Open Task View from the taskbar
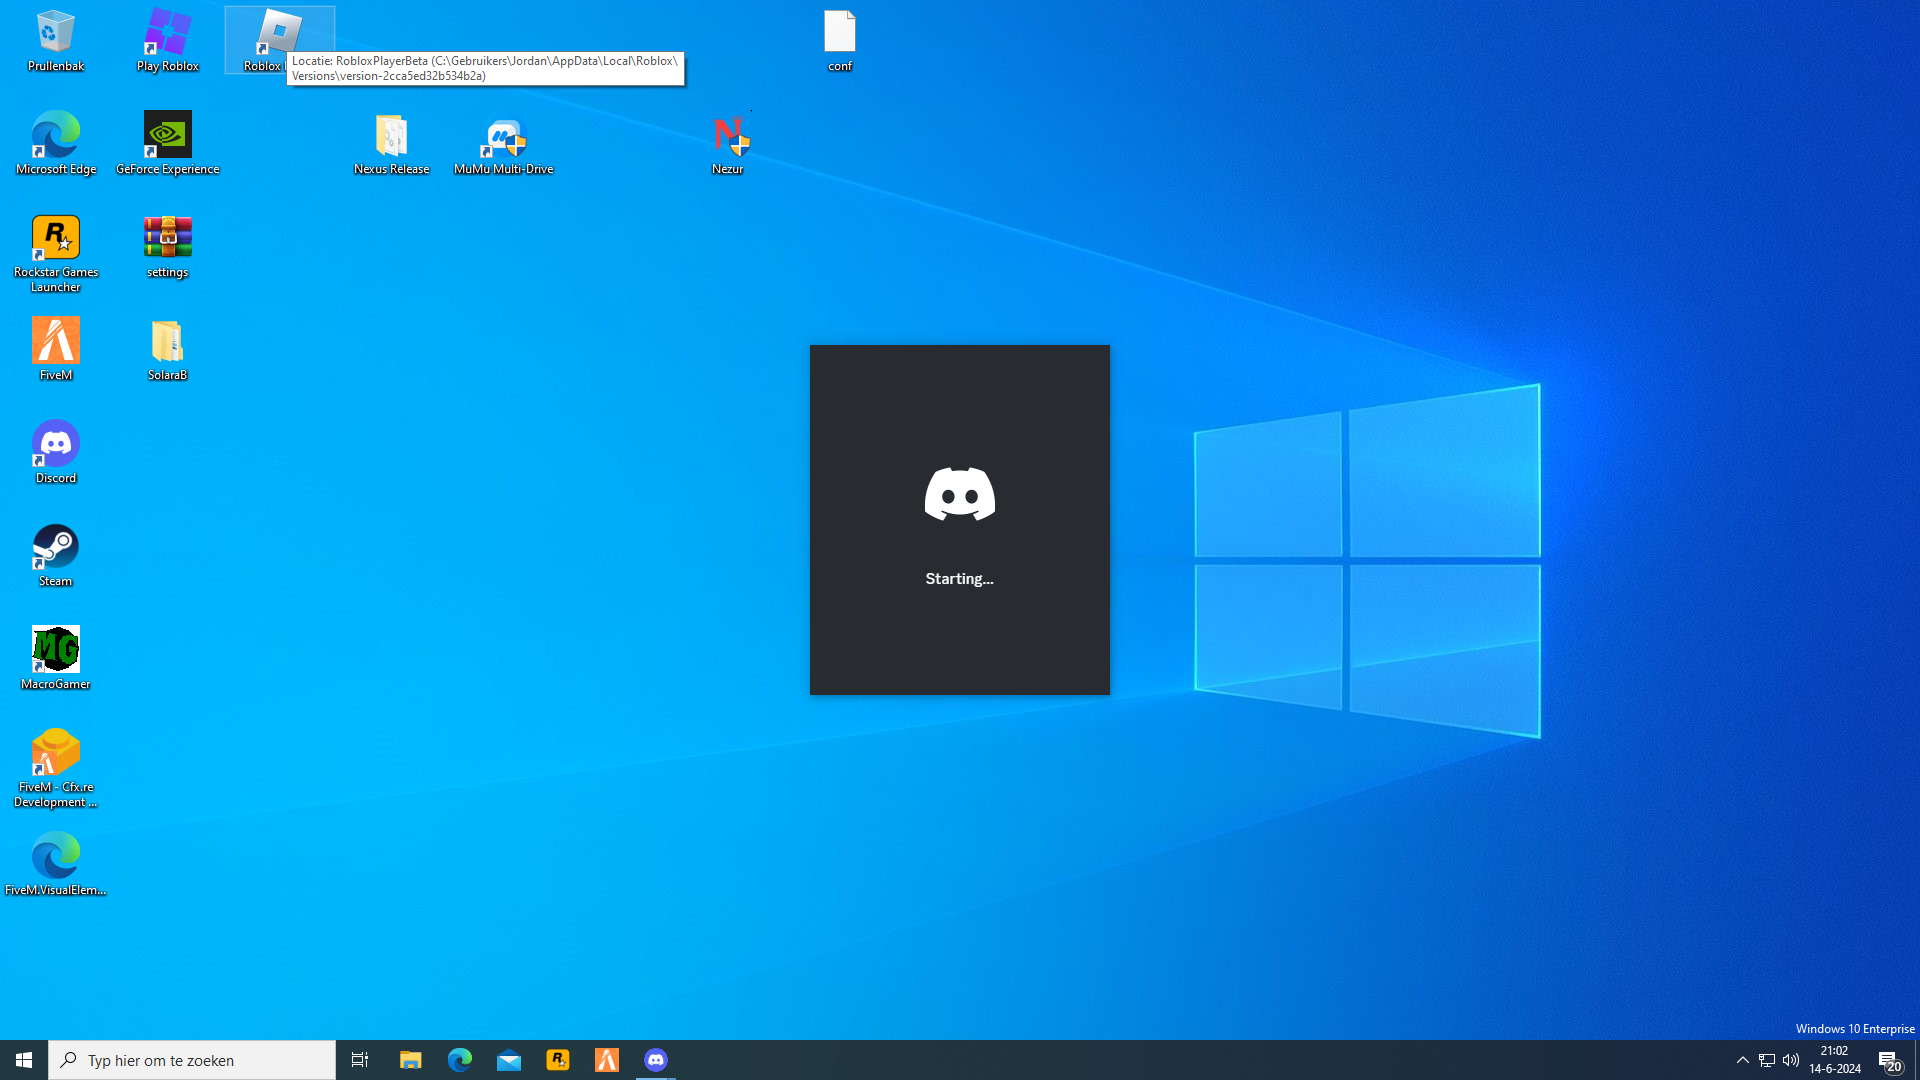Viewport: 1920px width, 1080px height. (360, 1060)
